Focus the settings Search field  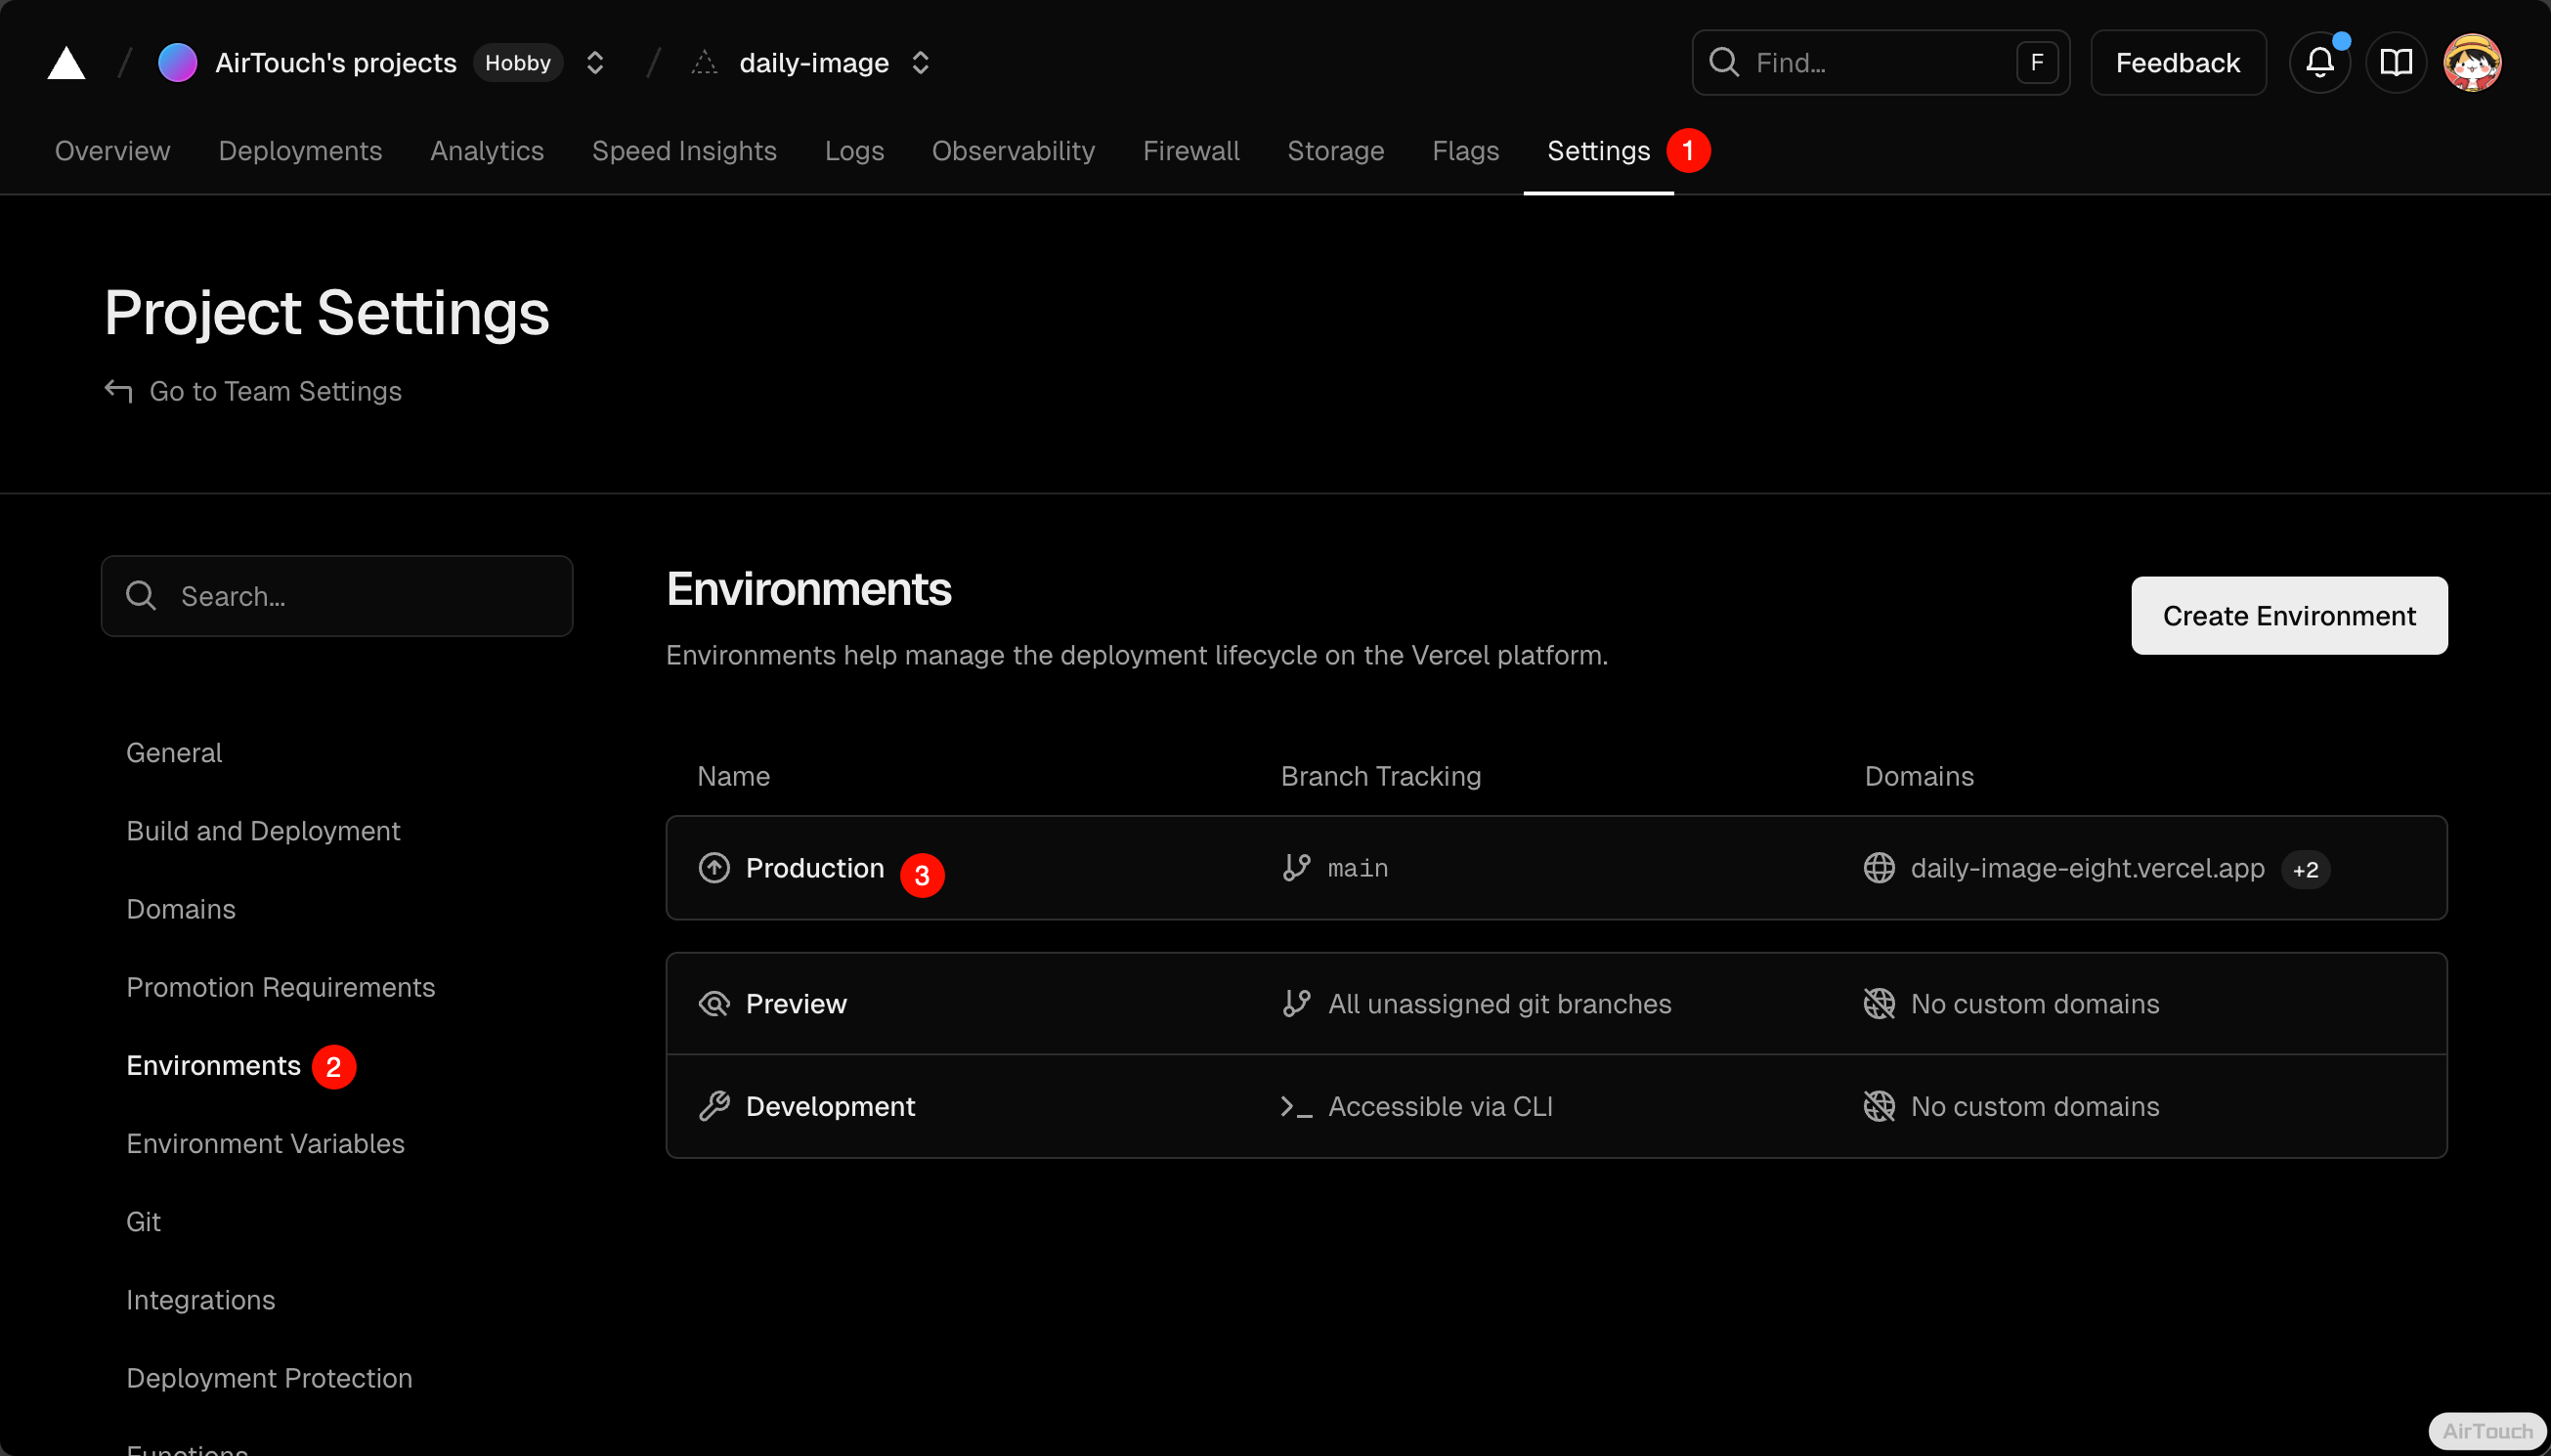click(337, 596)
